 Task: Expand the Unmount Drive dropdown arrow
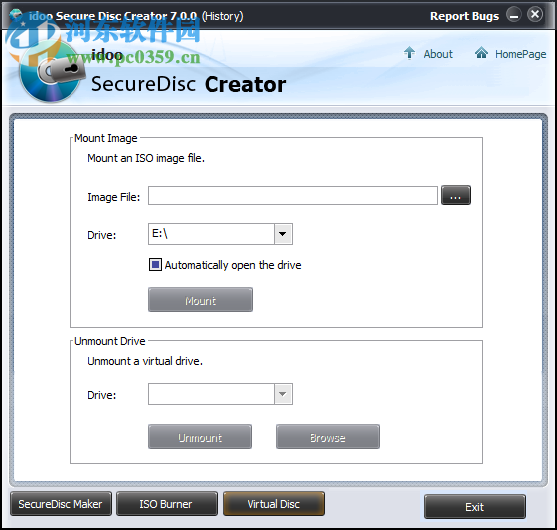tap(283, 394)
